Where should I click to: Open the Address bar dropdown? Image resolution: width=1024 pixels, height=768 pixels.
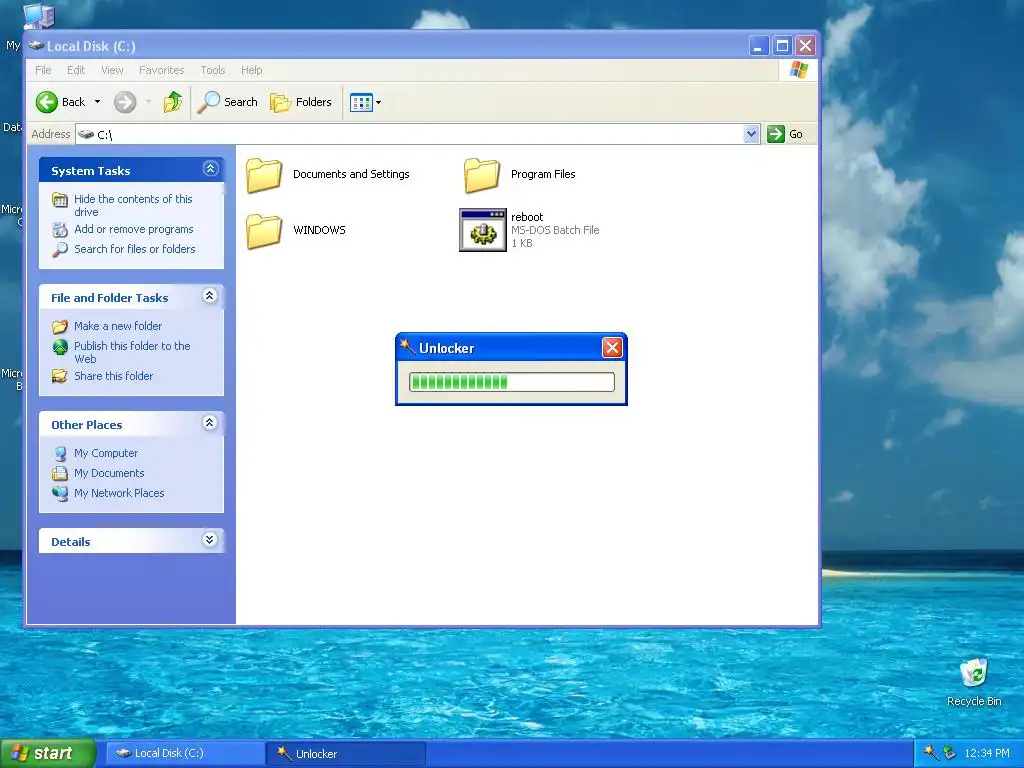pos(751,134)
